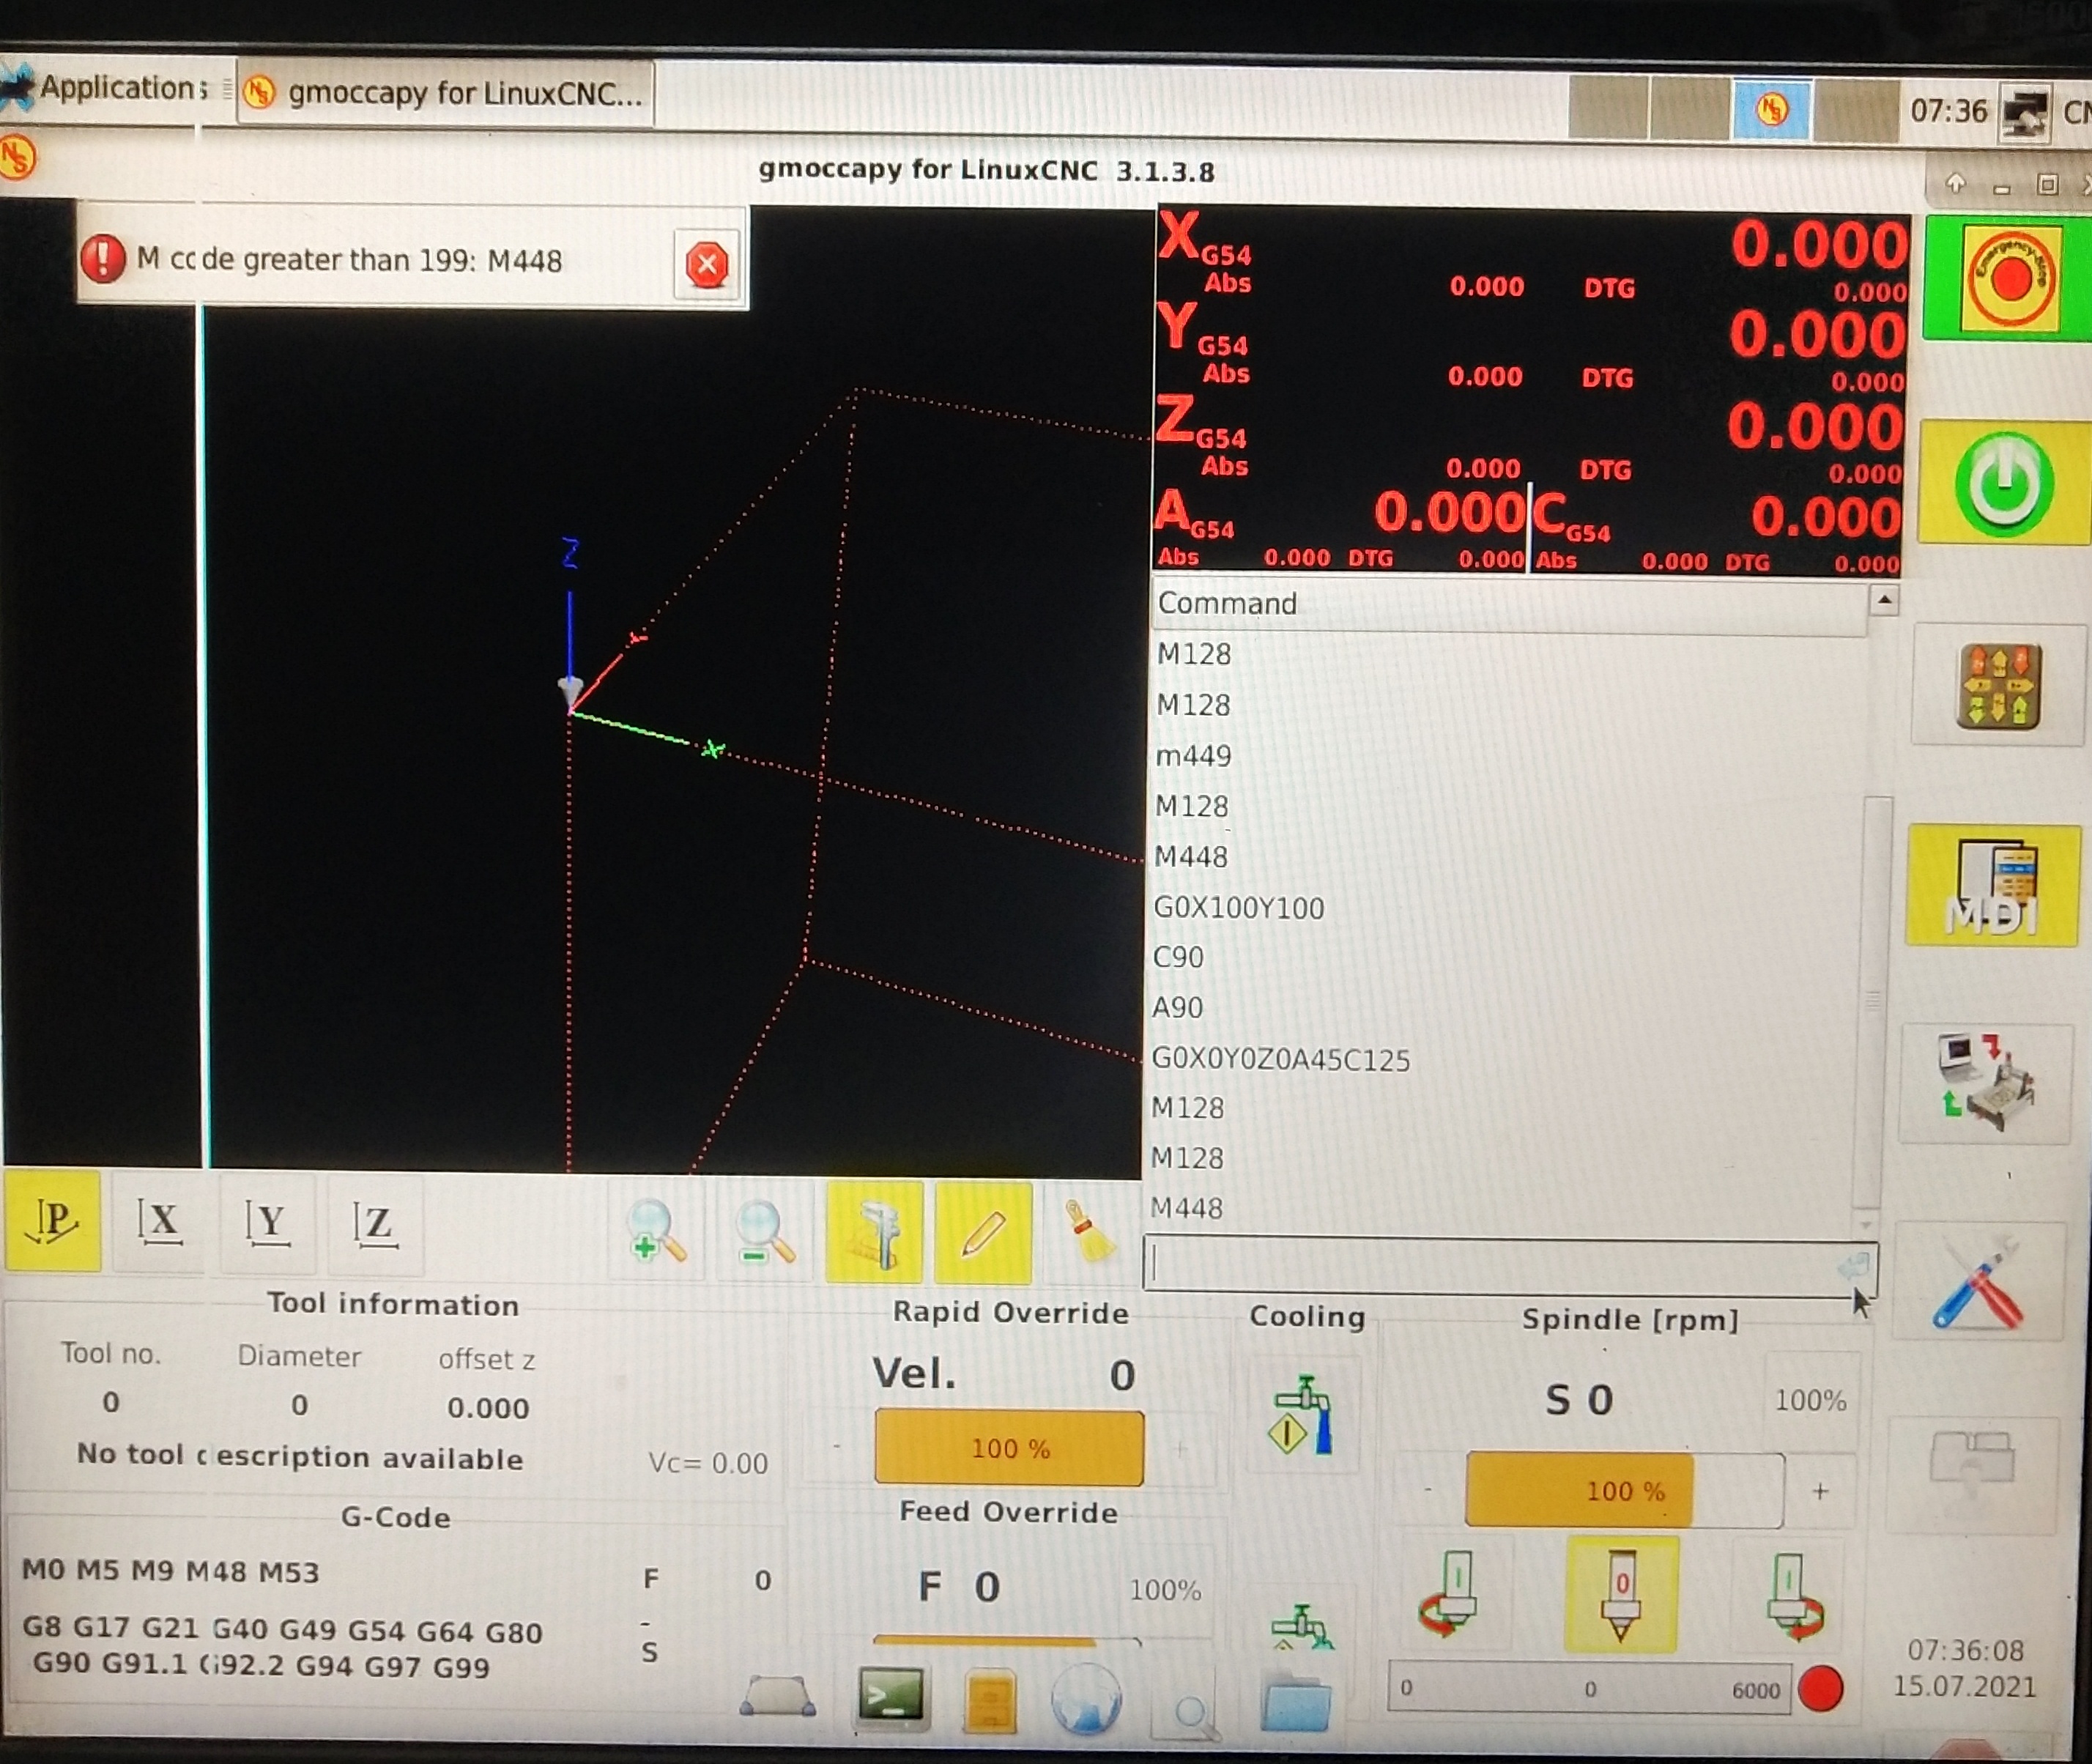This screenshot has height=1764, width=2092.
Task: Click the G-Code active codes text
Action: (x=282, y=1619)
